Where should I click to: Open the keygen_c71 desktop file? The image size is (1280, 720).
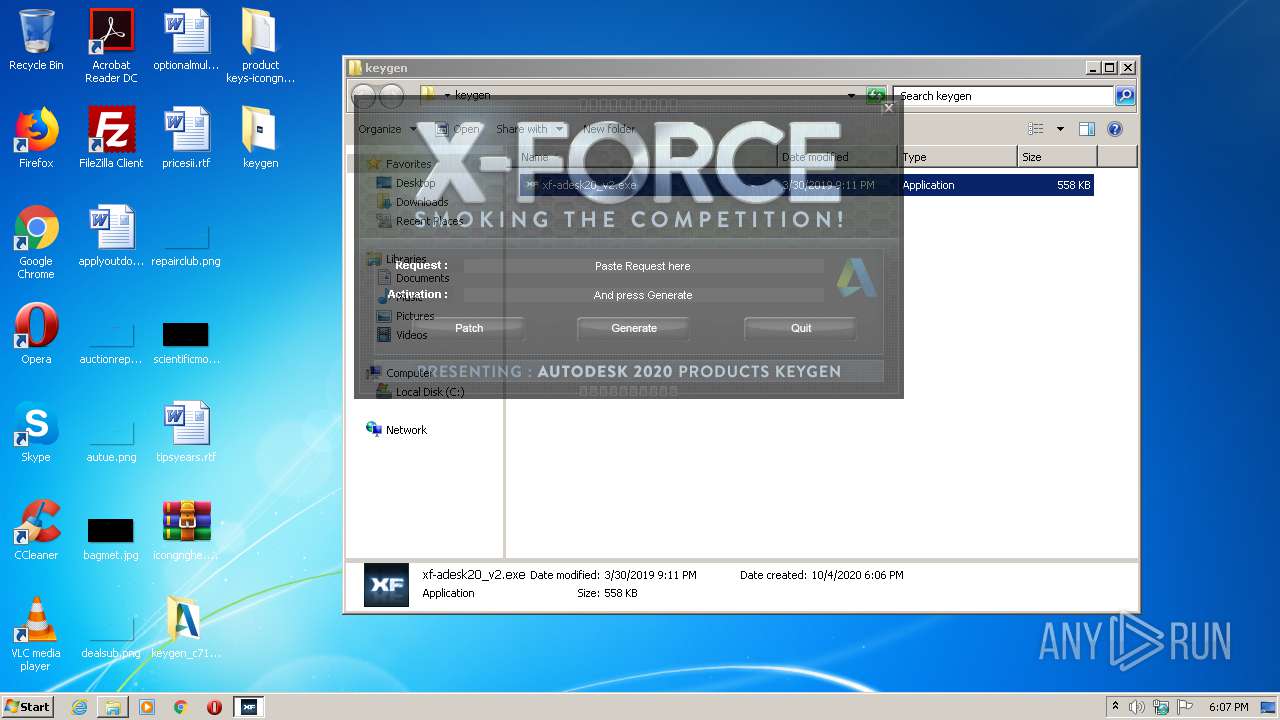[186, 628]
